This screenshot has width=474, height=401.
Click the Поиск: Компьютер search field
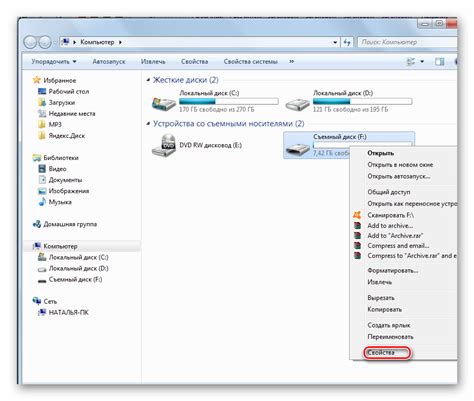click(x=407, y=42)
